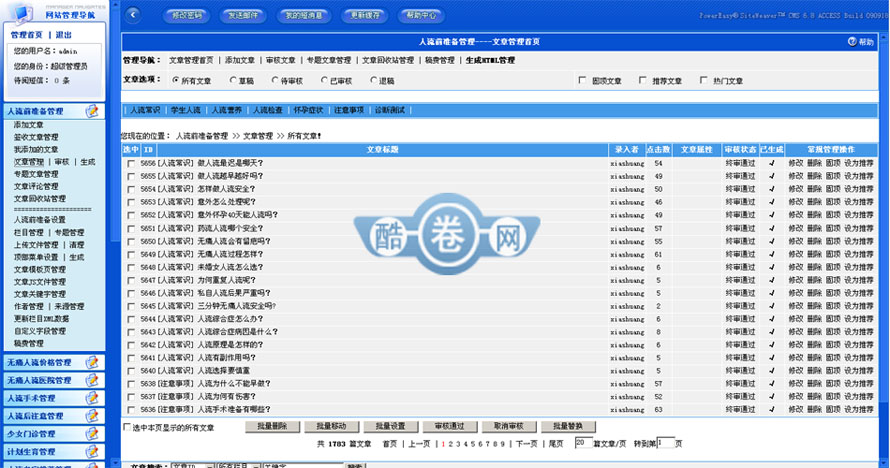Expand the 计划生育管理 sidebar section
890x468 pixels.
click(x=54, y=452)
